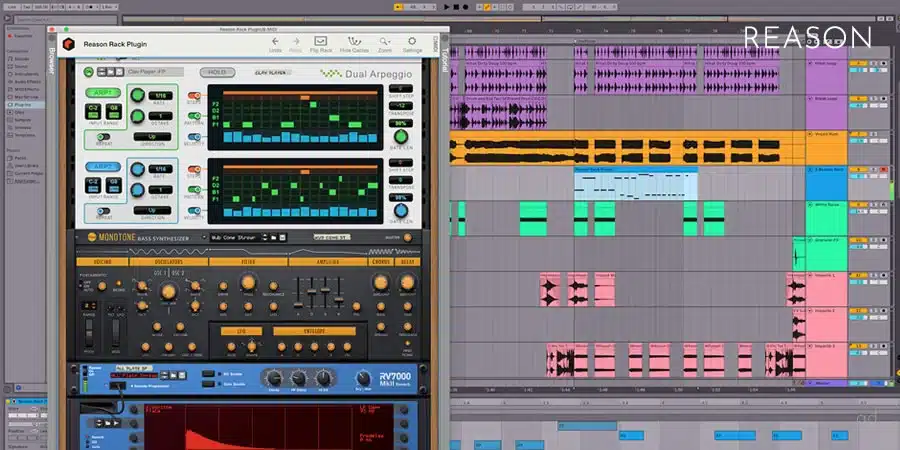Click ARP 1 Shift Step display
The height and width of the screenshot is (450, 900).
coord(401,88)
